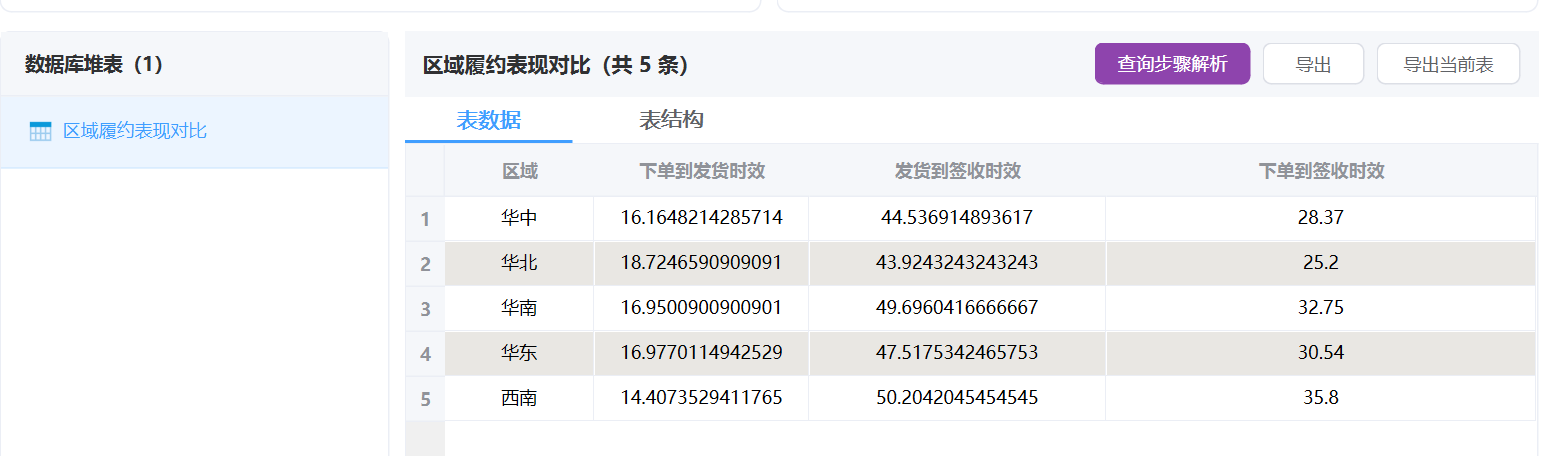Image resolution: width=1549 pixels, height=456 pixels.
Task: Click the 西南 region cell
Action: tap(519, 398)
